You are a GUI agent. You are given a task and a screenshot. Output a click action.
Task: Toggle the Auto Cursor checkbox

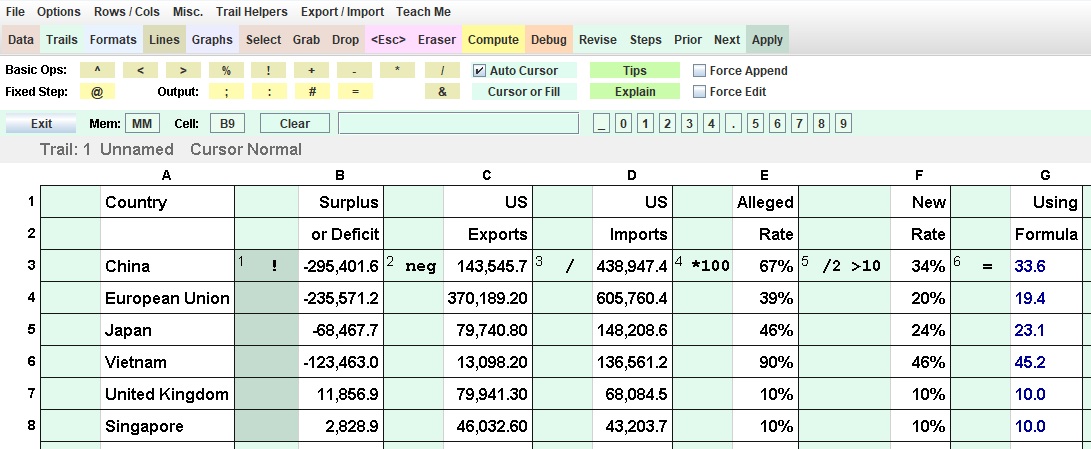click(479, 70)
